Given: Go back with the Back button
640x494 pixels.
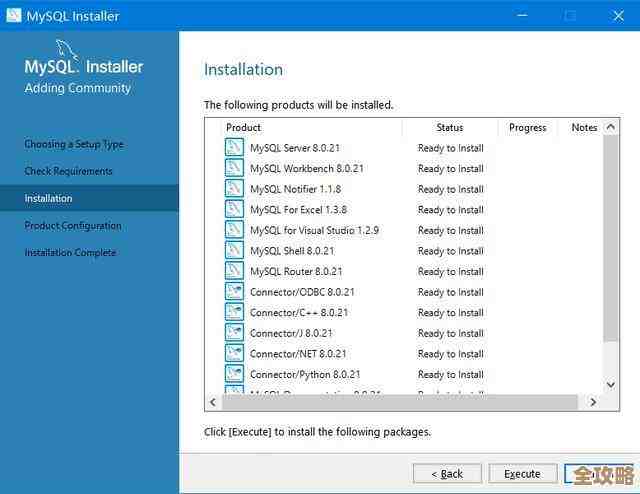Looking at the screenshot, I should point(447,473).
